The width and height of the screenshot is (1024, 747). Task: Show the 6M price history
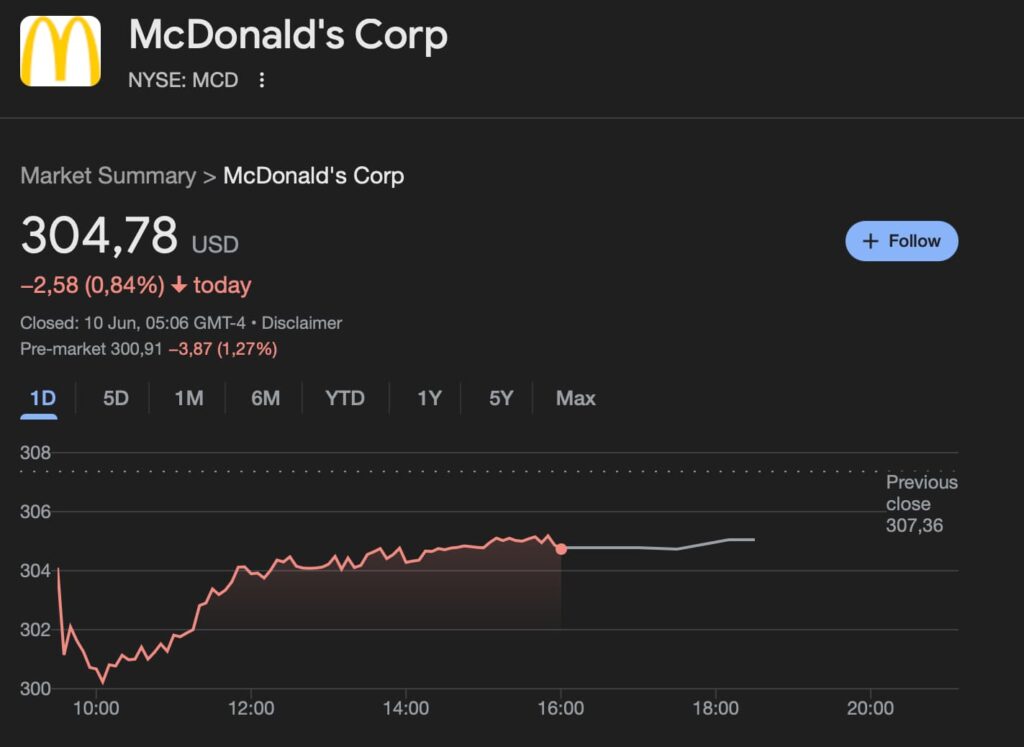tap(265, 398)
